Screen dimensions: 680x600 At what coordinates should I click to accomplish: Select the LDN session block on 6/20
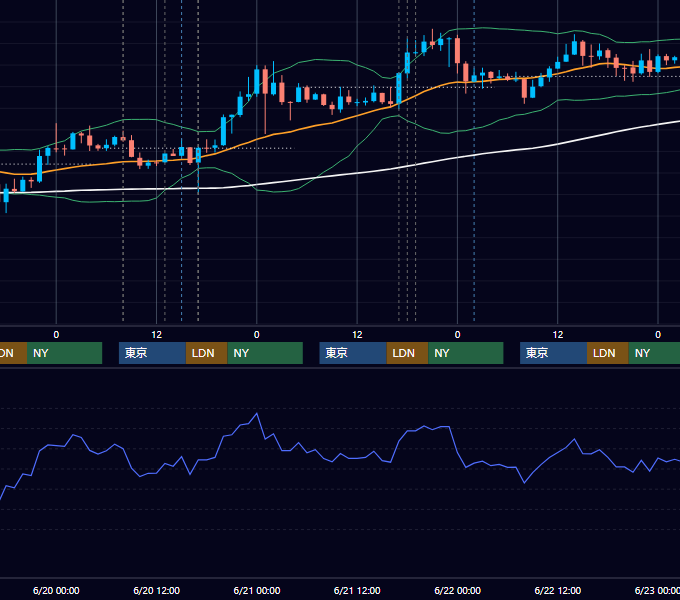(x=206, y=353)
